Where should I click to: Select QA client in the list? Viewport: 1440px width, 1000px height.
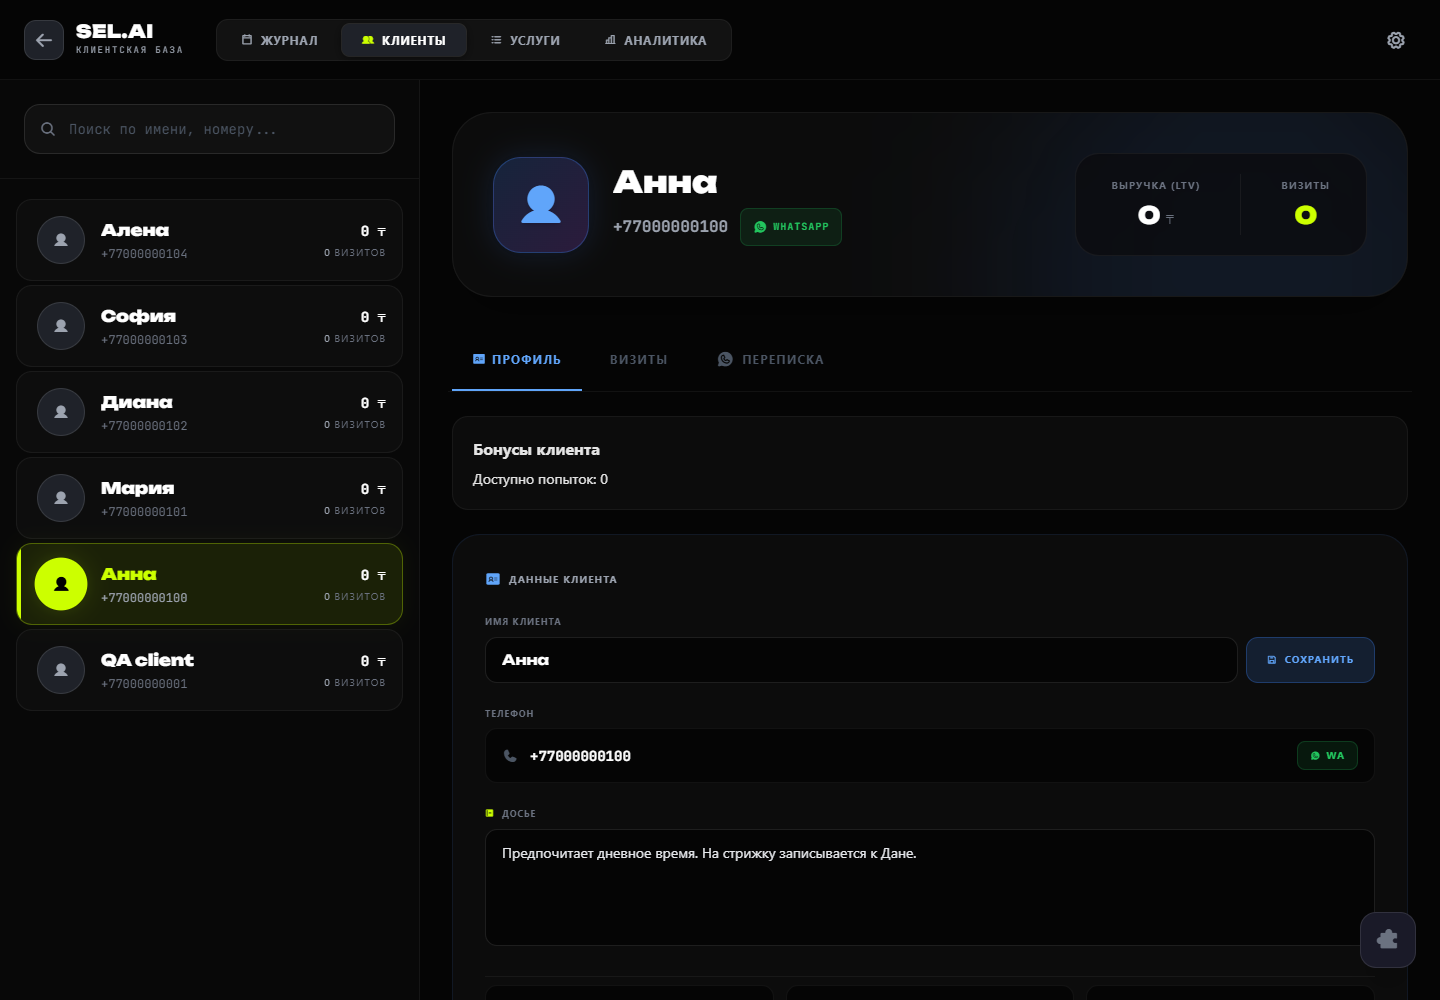209,670
